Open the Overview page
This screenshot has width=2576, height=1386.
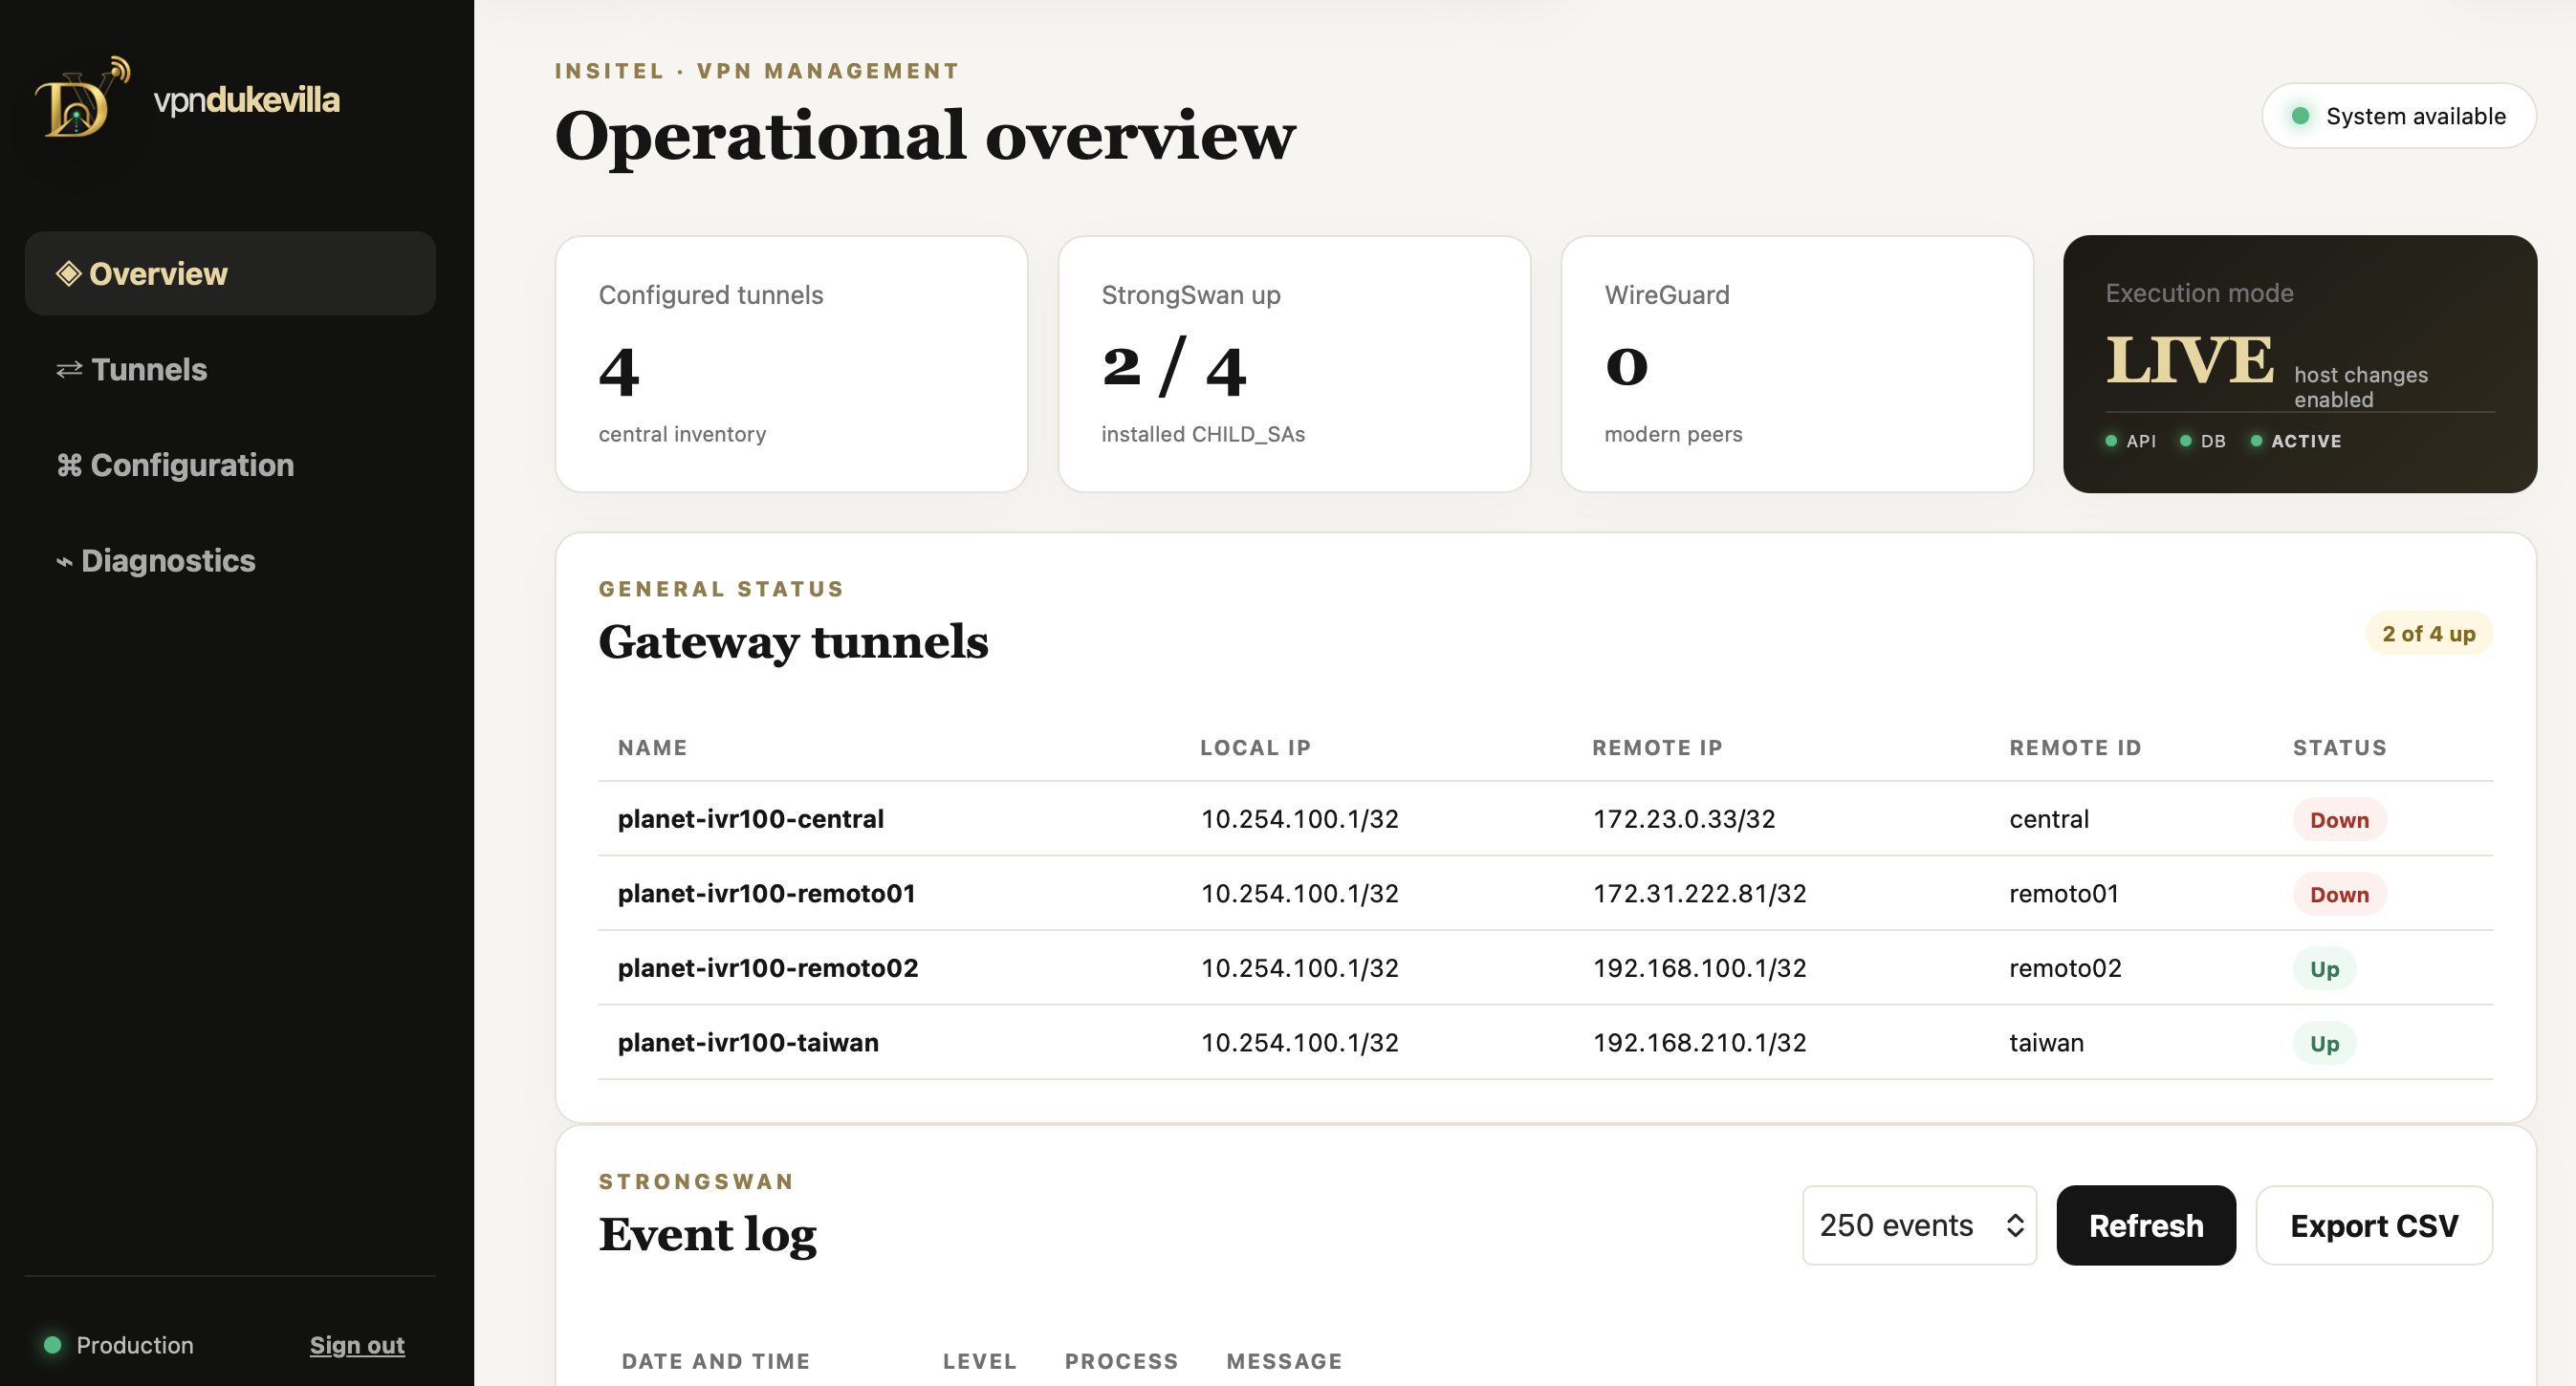pyautogui.click(x=230, y=273)
